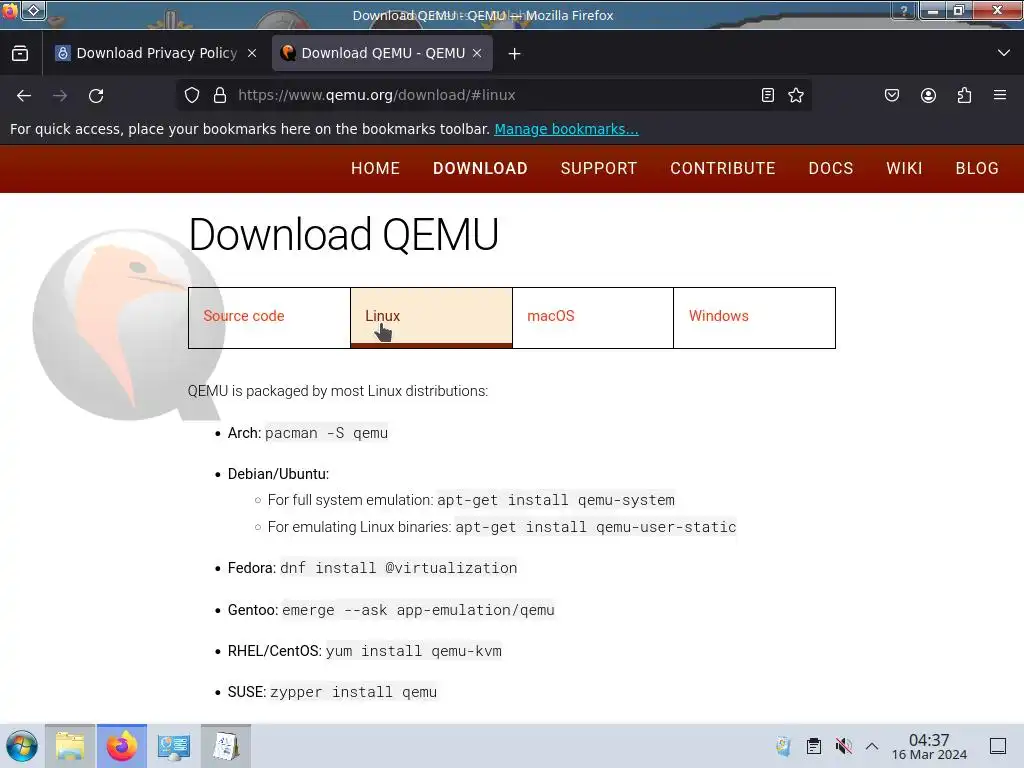
Task: Open the Start menu orb
Action: pyautogui.click(x=22, y=746)
